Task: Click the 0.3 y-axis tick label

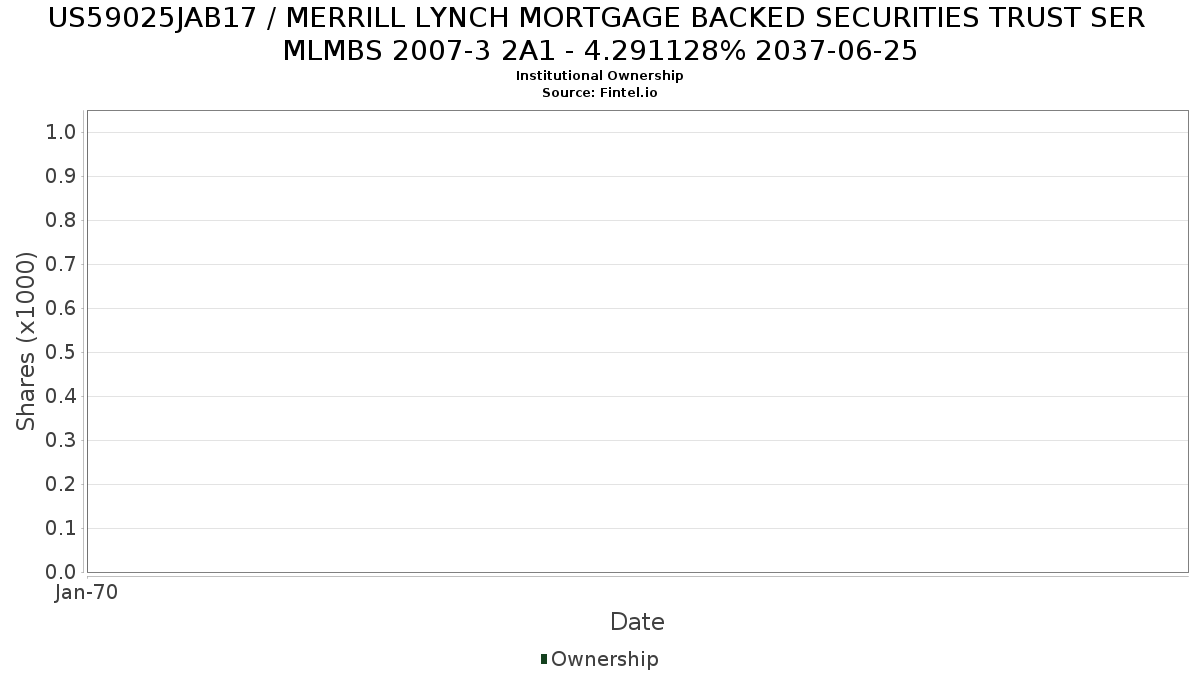Action: click(62, 441)
